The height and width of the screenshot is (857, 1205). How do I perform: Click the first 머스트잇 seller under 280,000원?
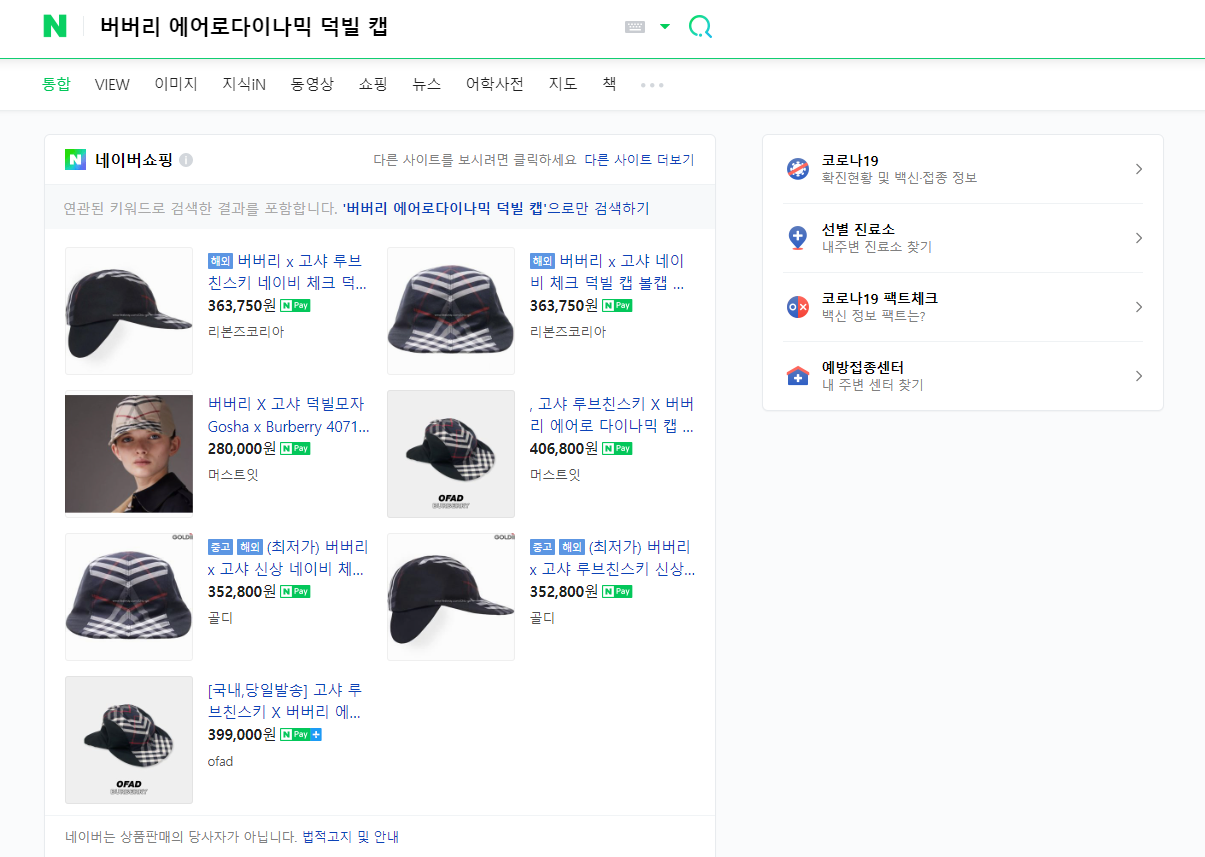[233, 474]
